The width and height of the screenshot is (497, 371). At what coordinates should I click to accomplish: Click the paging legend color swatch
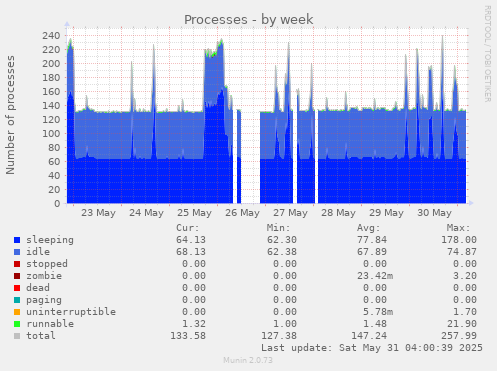click(x=17, y=300)
